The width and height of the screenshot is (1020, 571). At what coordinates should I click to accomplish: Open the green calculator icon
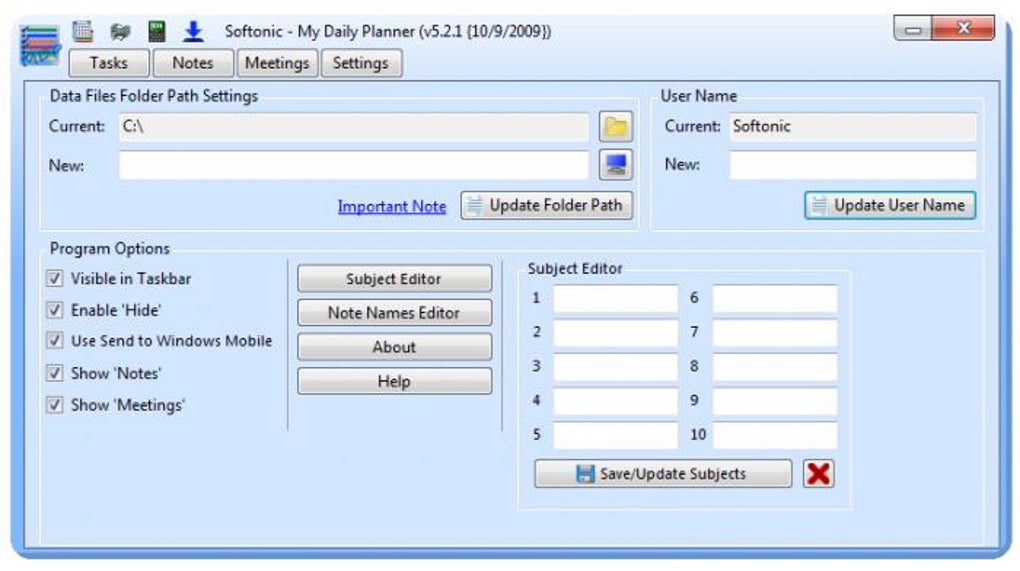[157, 31]
